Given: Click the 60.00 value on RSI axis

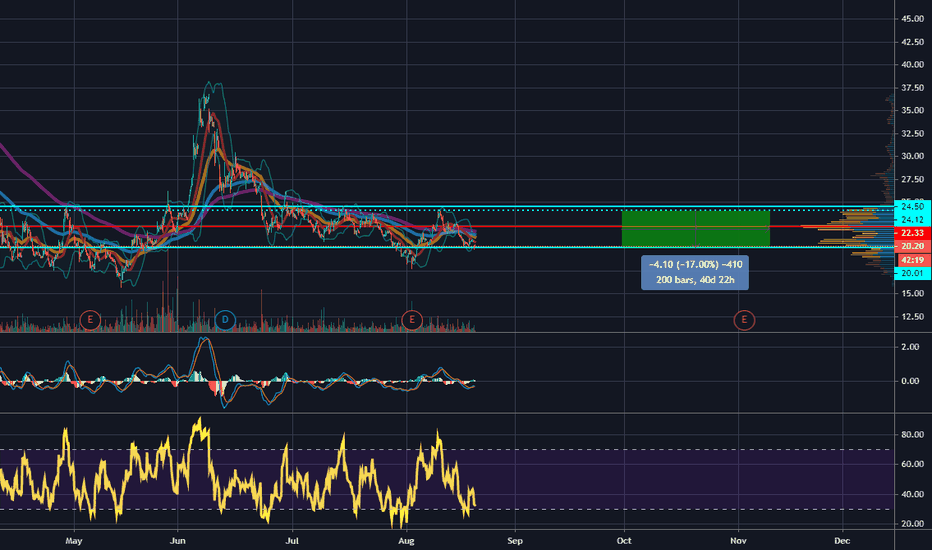Looking at the screenshot, I should pos(912,464).
